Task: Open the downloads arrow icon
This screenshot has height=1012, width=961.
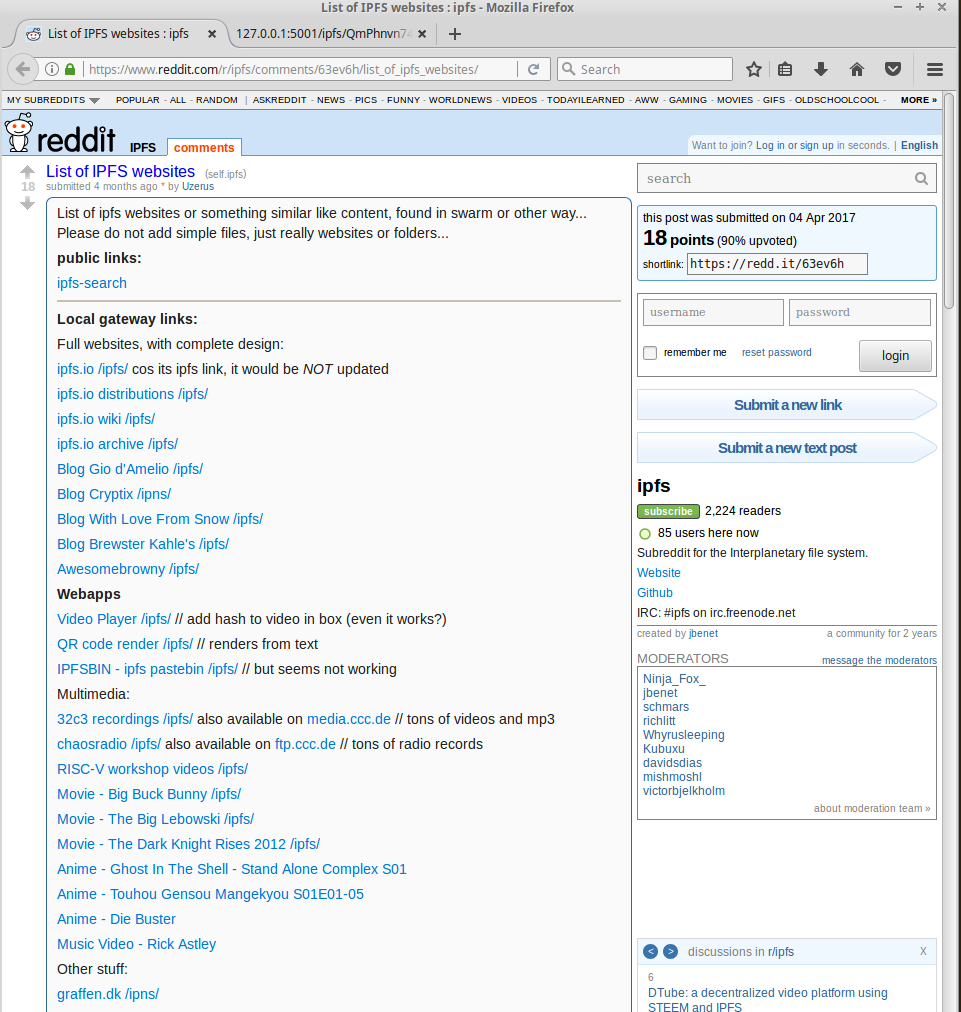Action: [820, 69]
